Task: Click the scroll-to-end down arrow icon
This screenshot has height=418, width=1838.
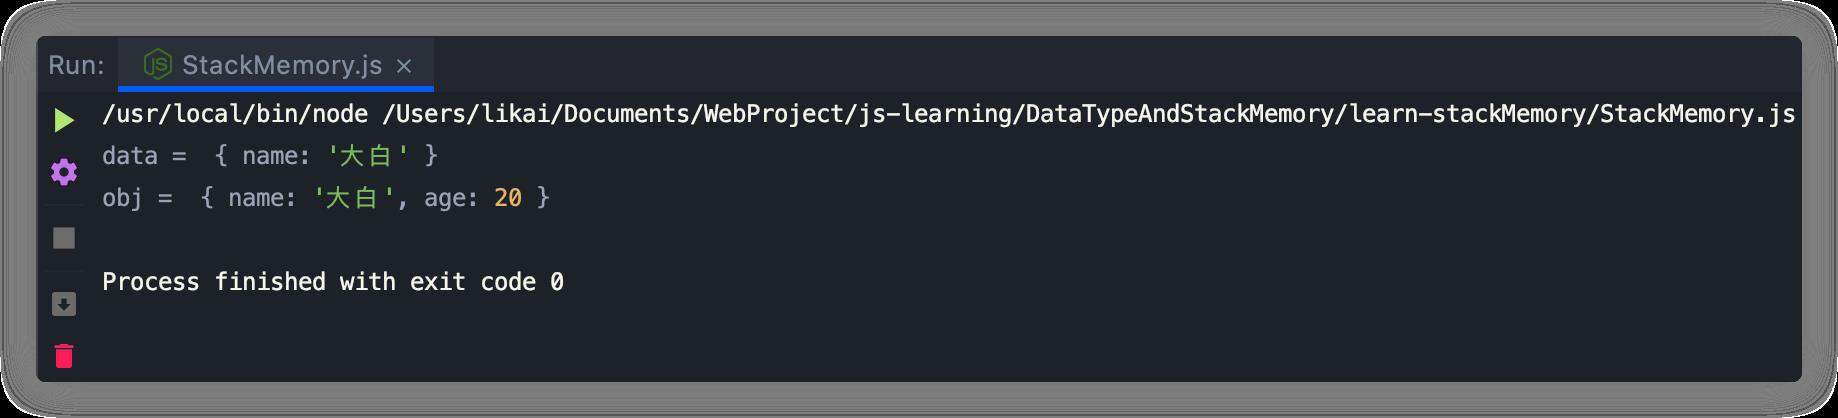Action: [x=64, y=304]
